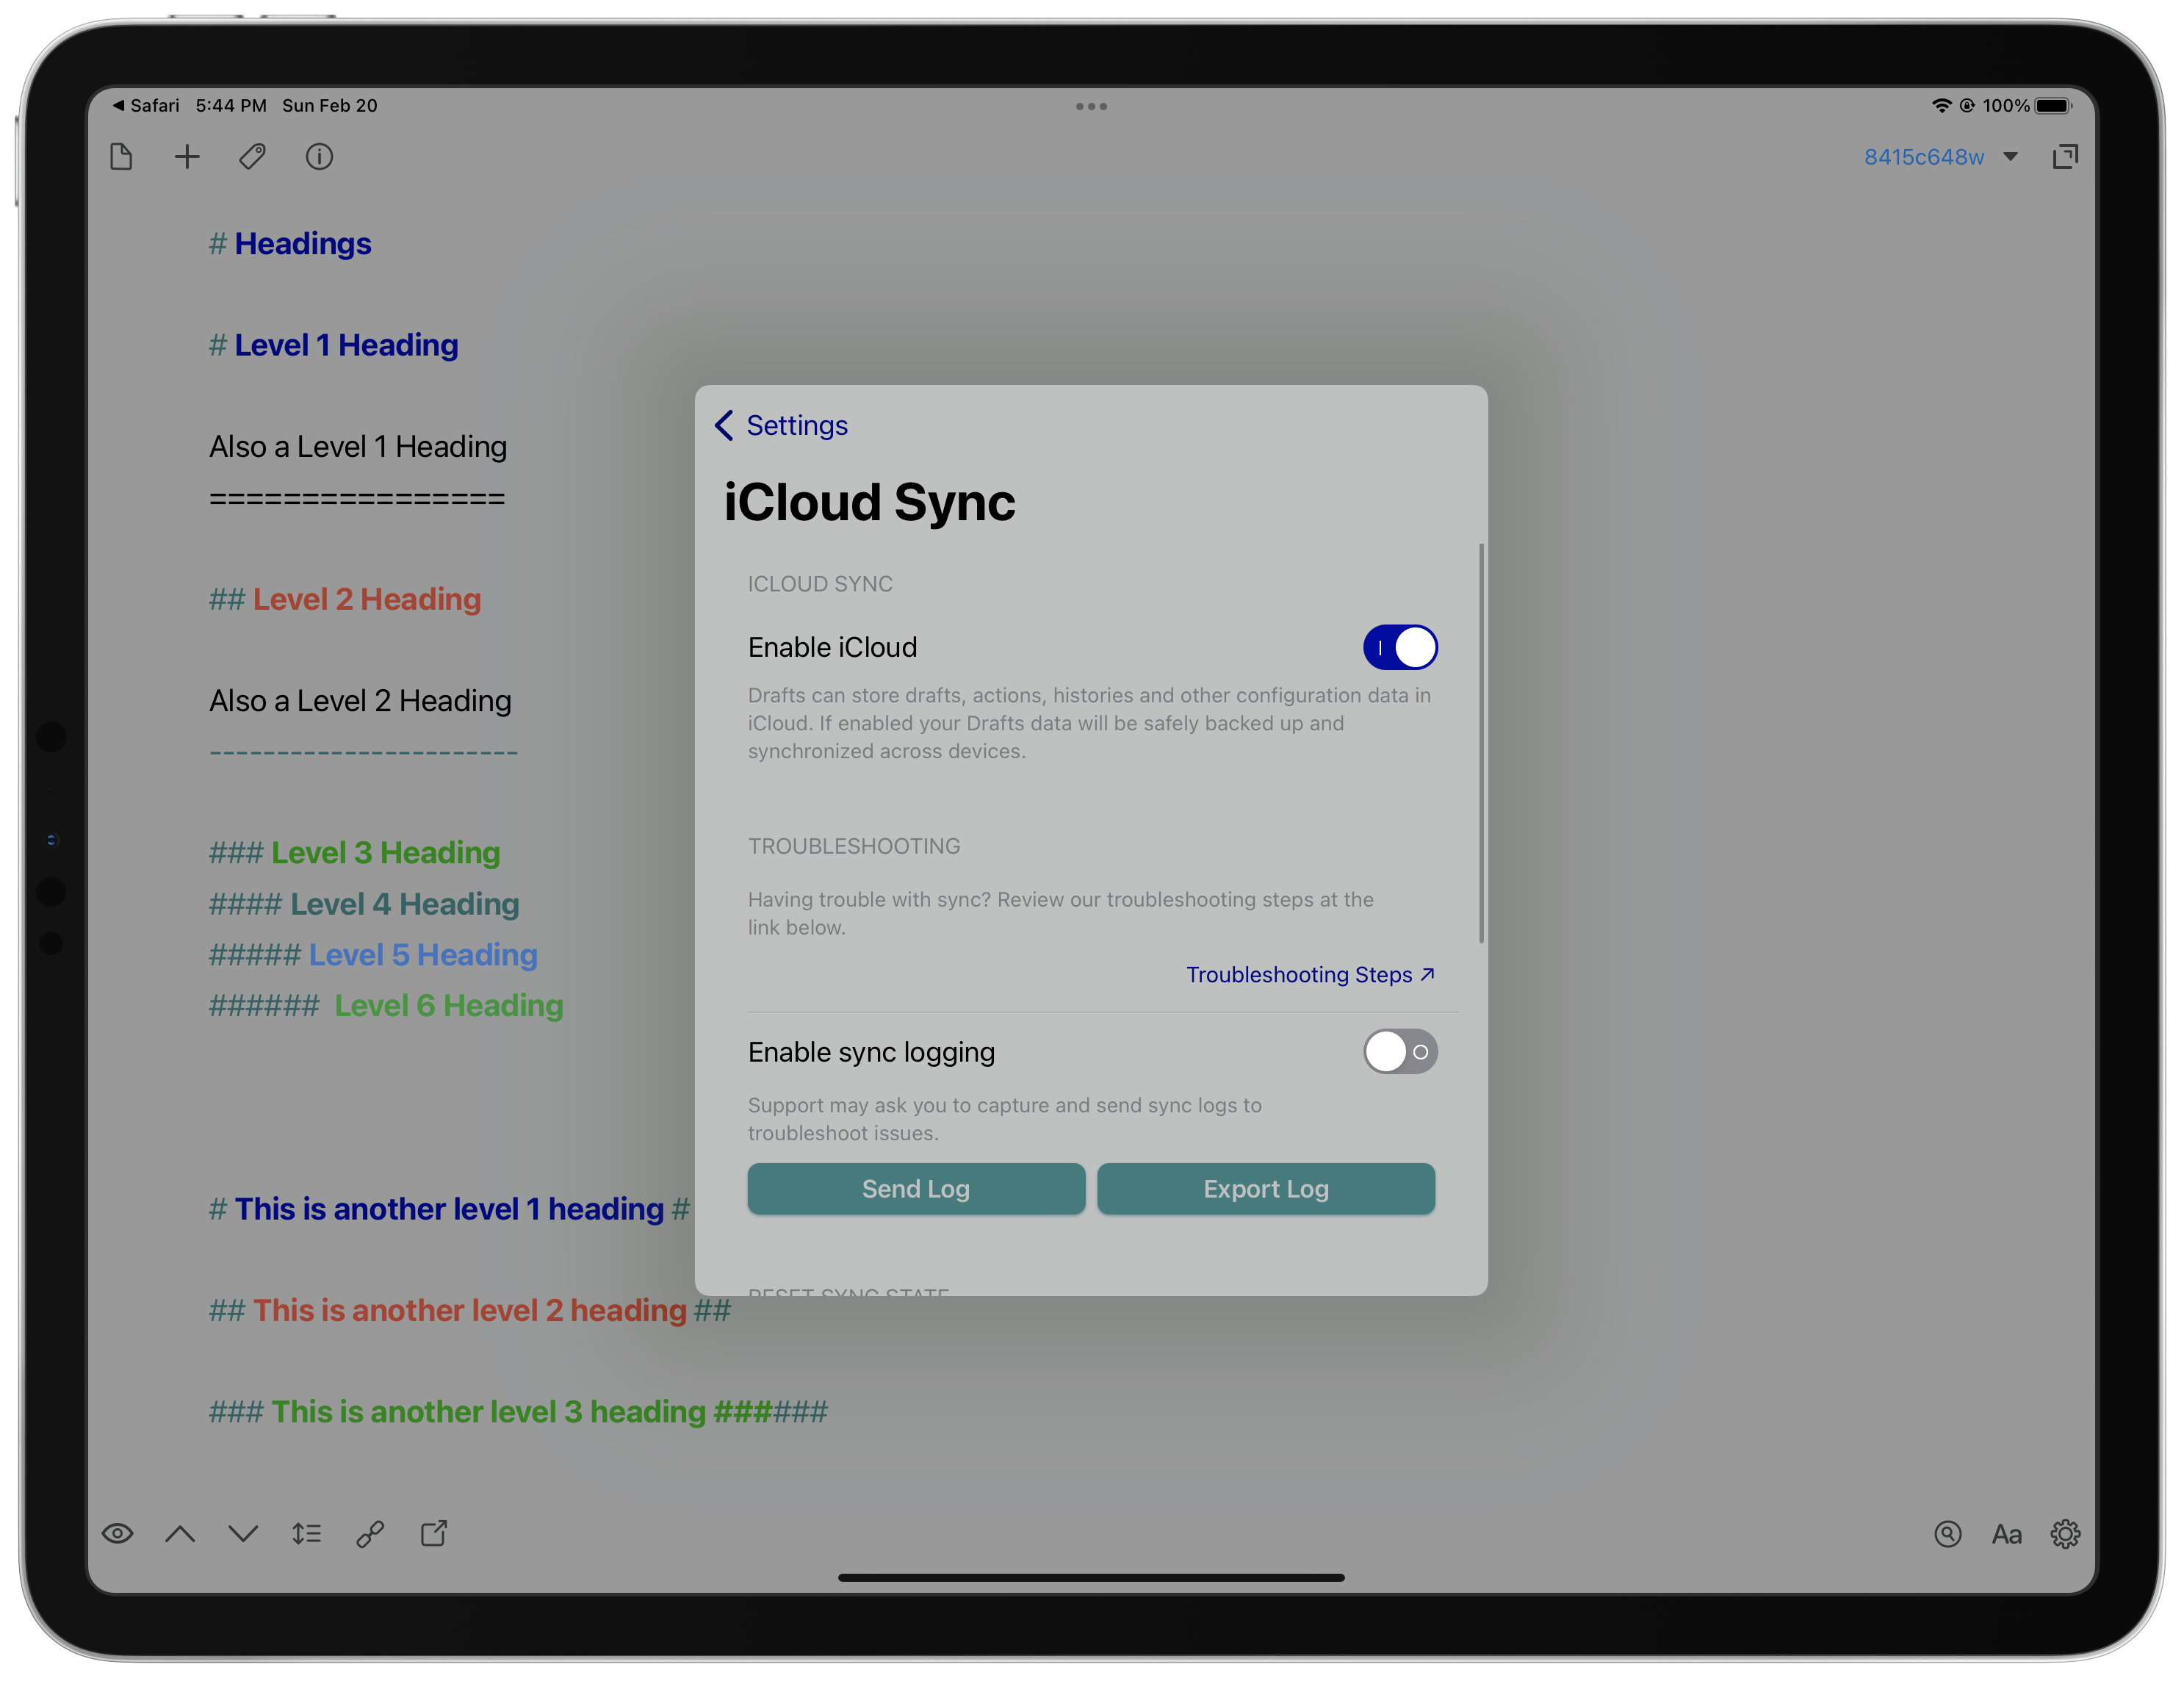Viewport: 2184px width, 1681px height.
Task: Turn off the Enable iCloud switch
Action: click(1400, 647)
